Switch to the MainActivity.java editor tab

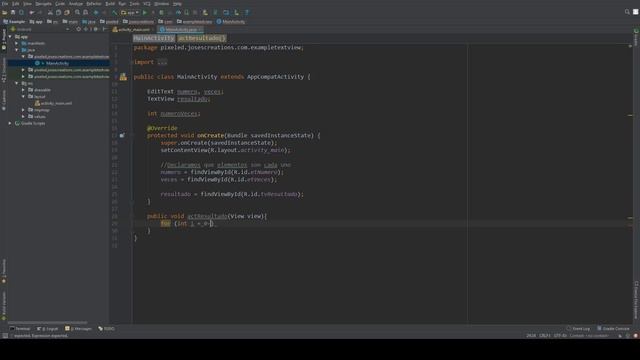[179, 29]
